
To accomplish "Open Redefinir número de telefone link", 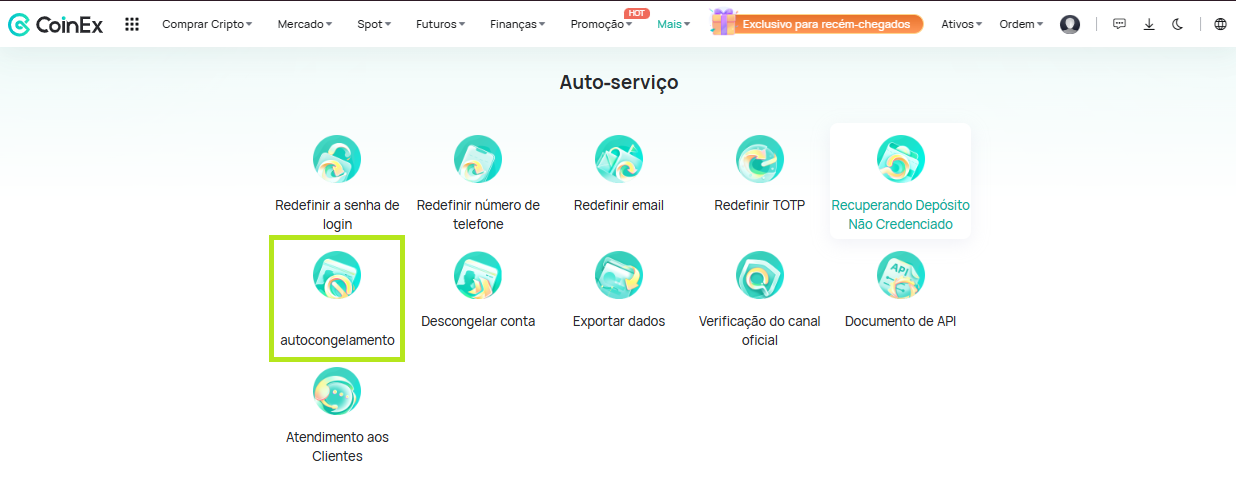I will point(478,214).
